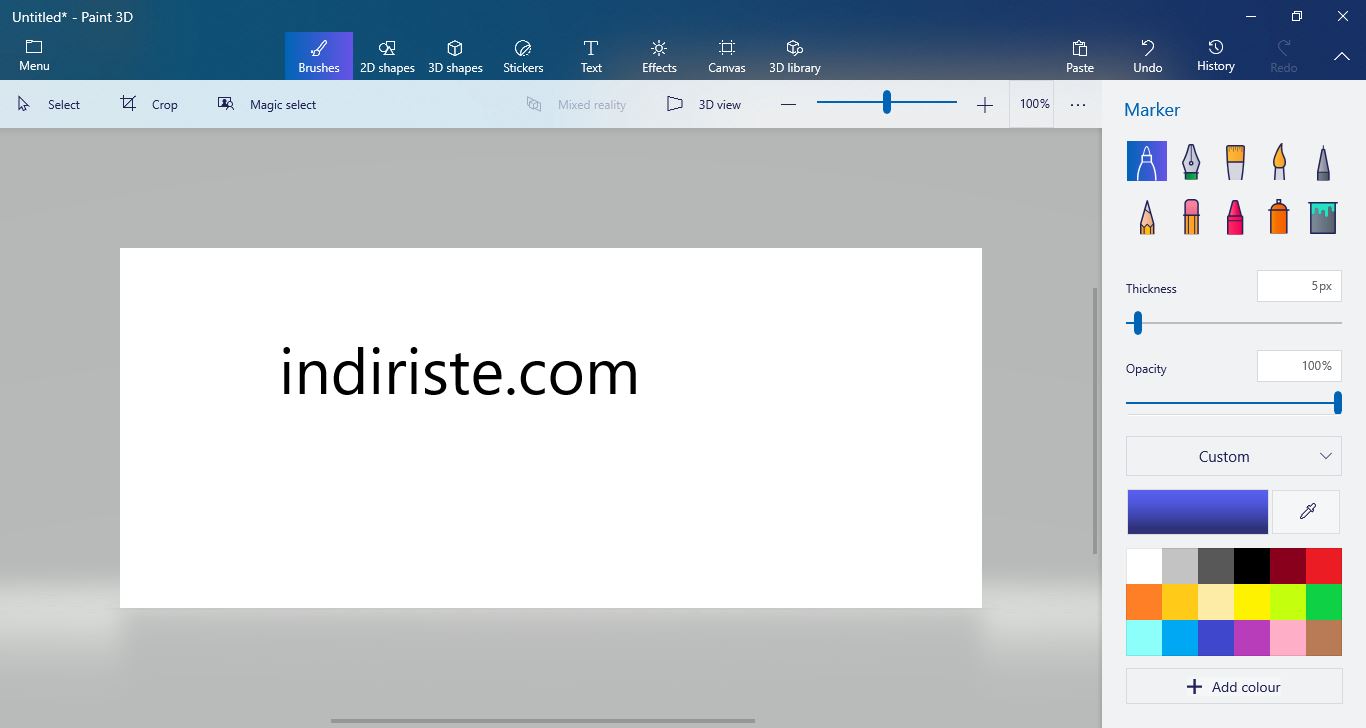1366x728 pixels.
Task: Switch to the Effects tab
Action: pos(659,56)
